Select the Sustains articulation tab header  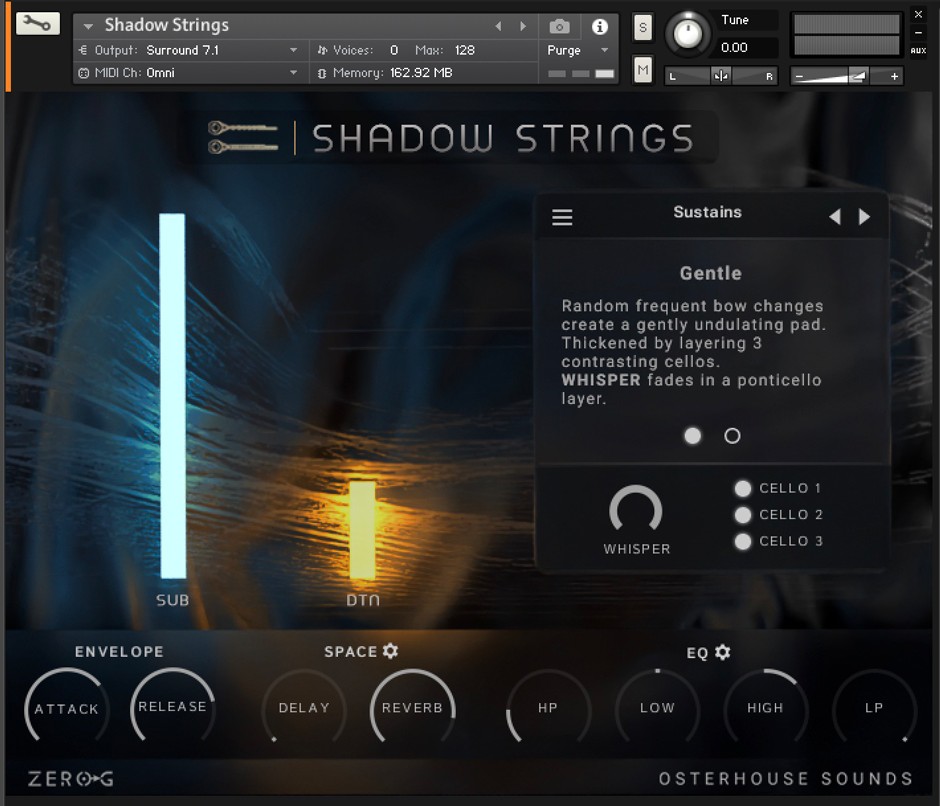[x=707, y=213]
